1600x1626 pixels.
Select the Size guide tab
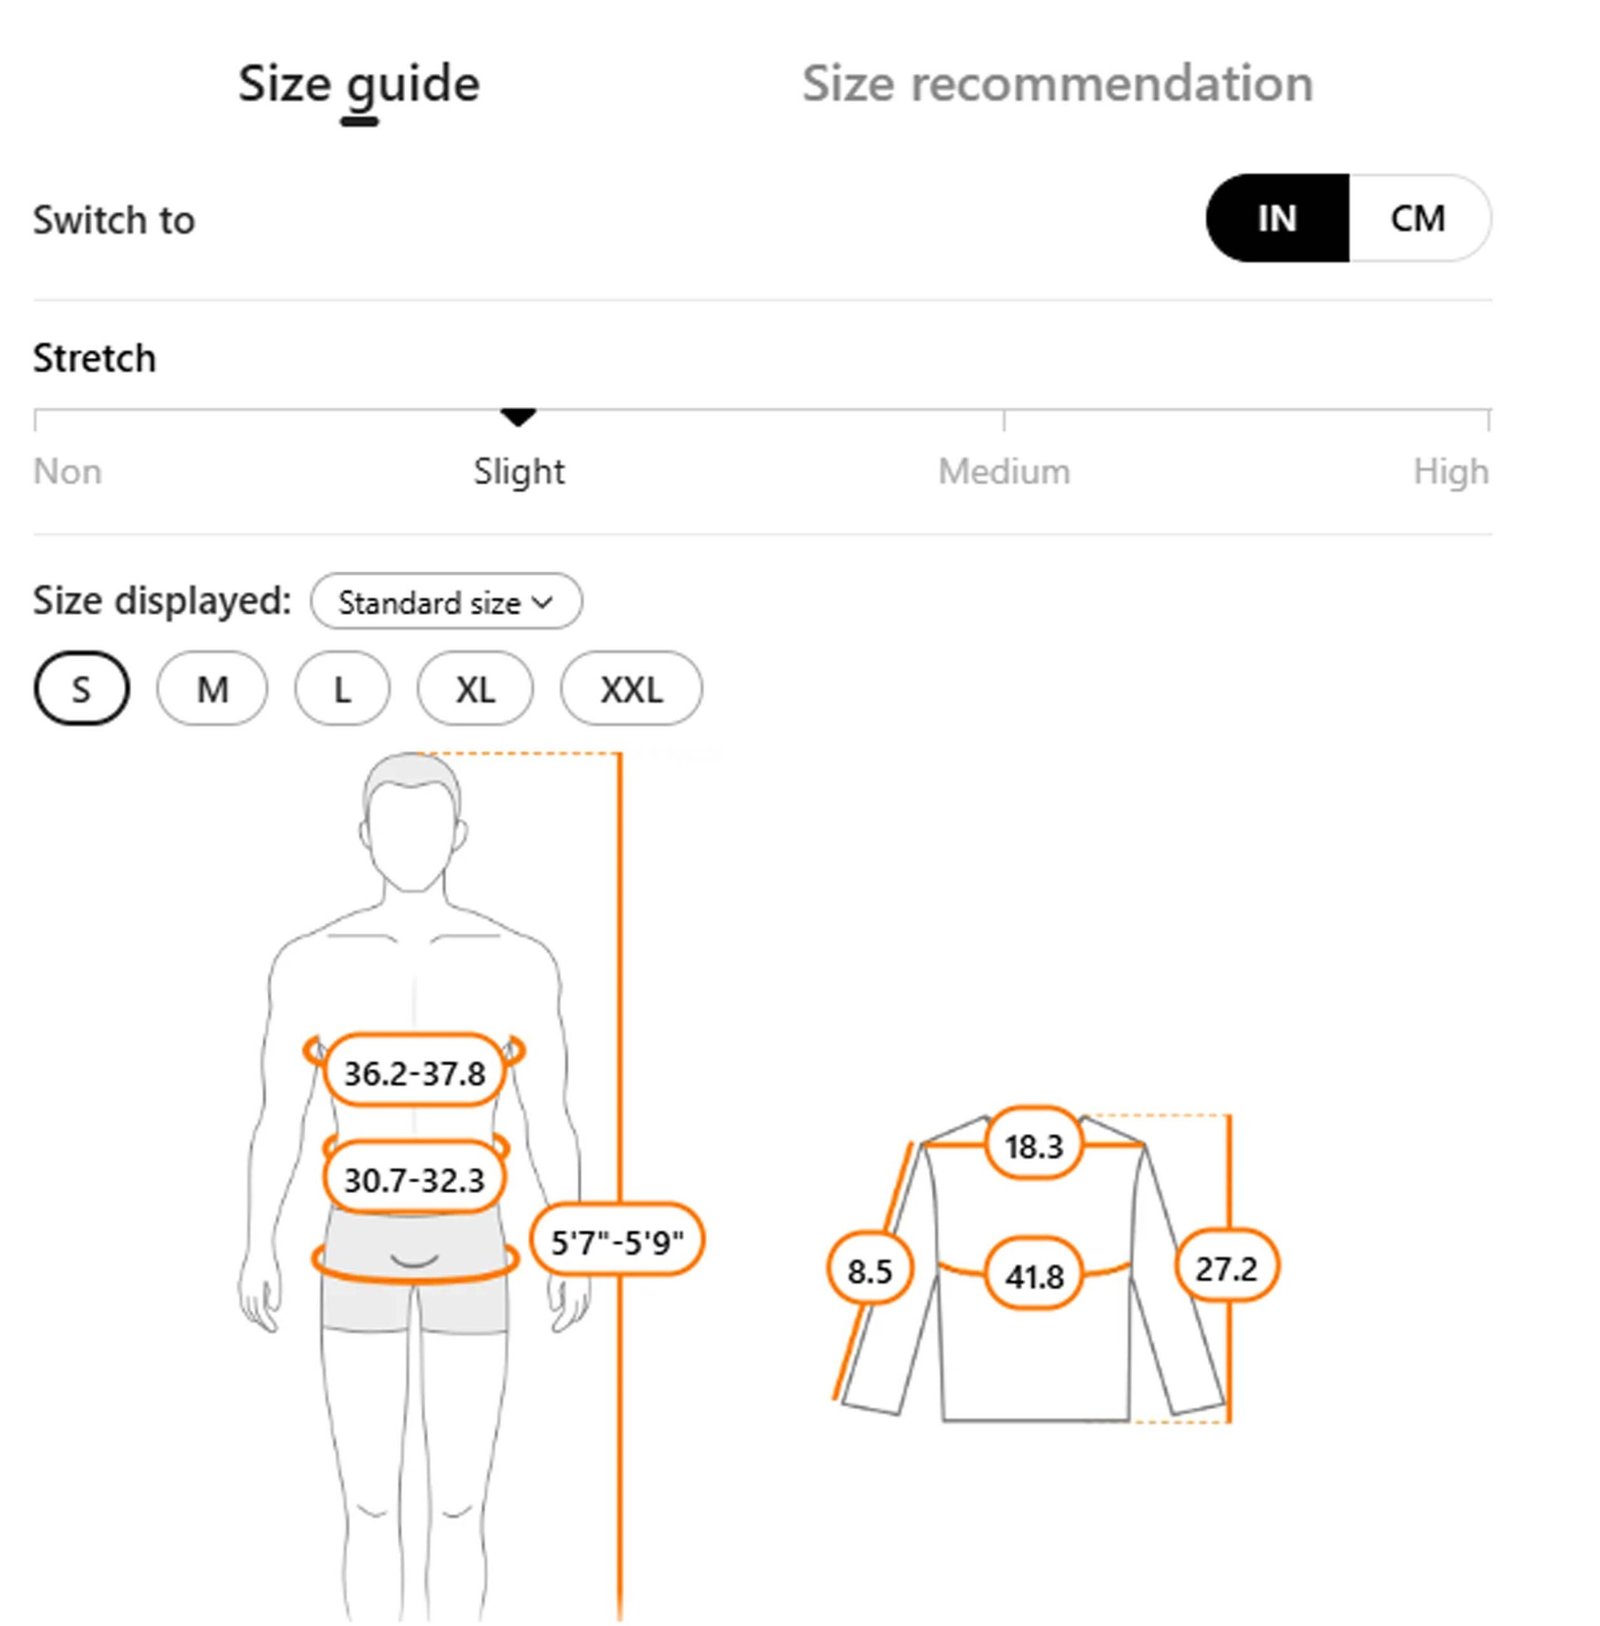tap(359, 84)
